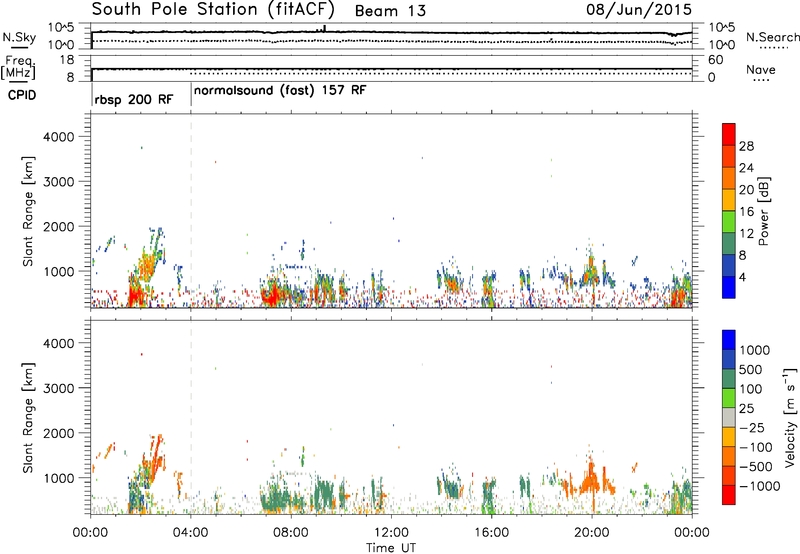The image size is (800, 554).
Task: Click the gray segment of Velocity colorbar
Action: click(729, 417)
